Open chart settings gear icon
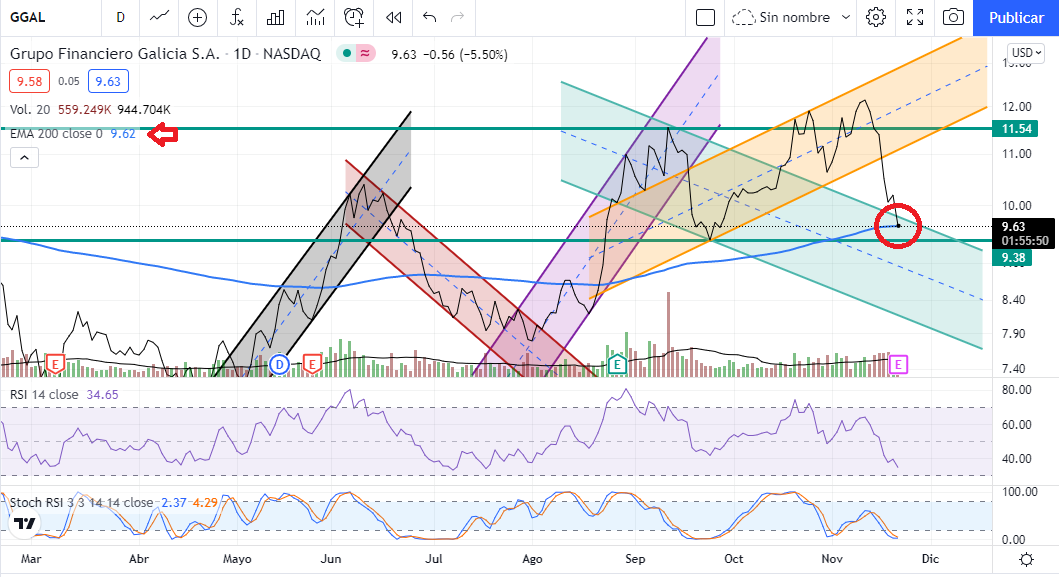1059x577 pixels. click(x=876, y=17)
